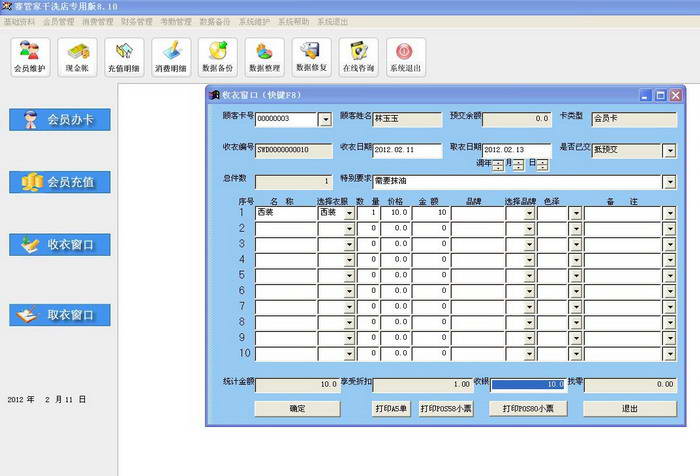Open the 财务管理 menu
700x476 pixels.
point(136,21)
